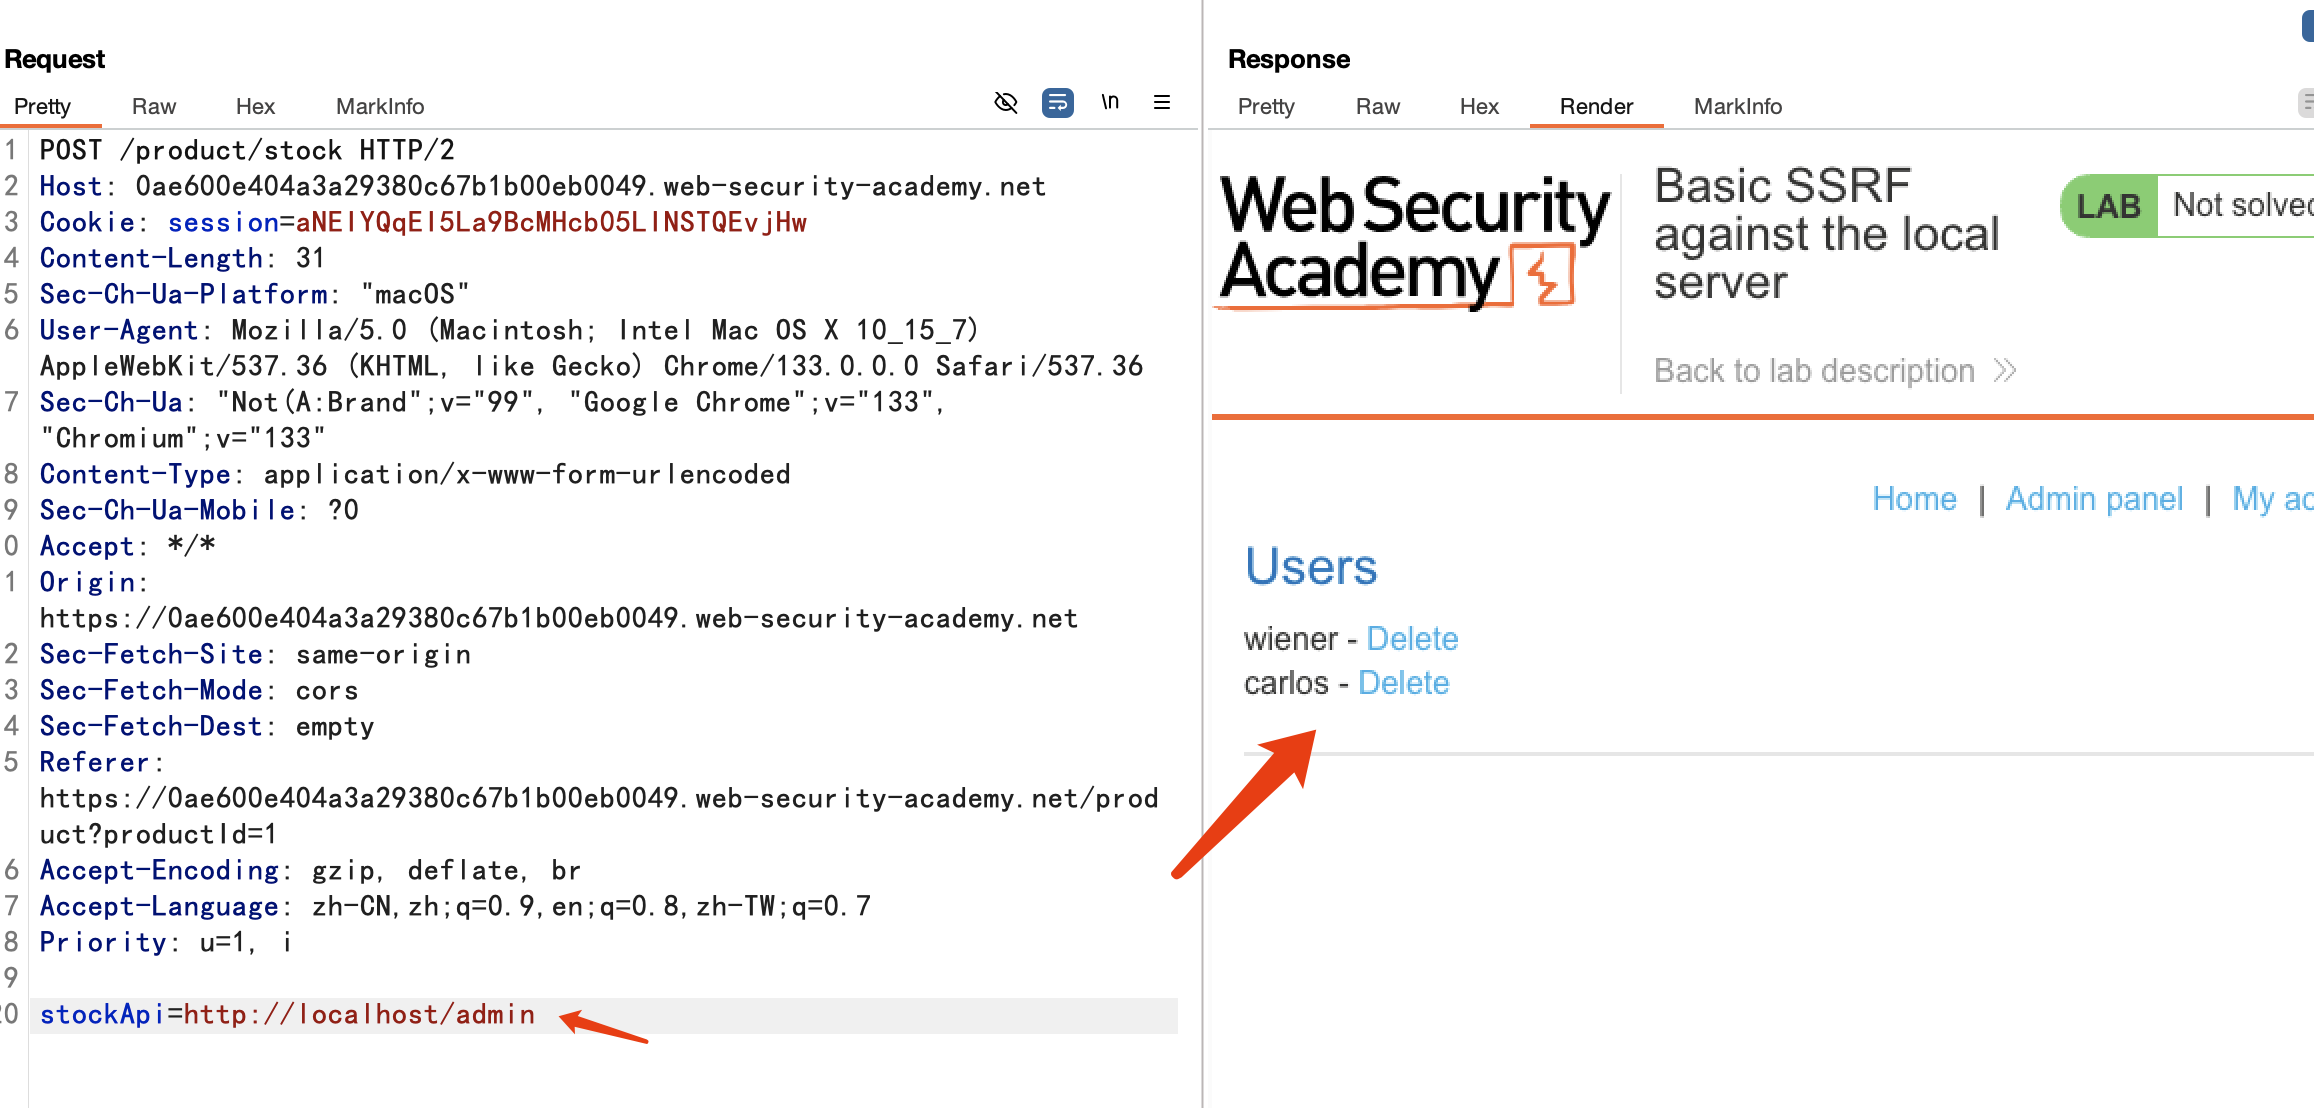The width and height of the screenshot is (2314, 1108).
Task: Open the Response MarkInfo tab
Action: tap(1737, 107)
